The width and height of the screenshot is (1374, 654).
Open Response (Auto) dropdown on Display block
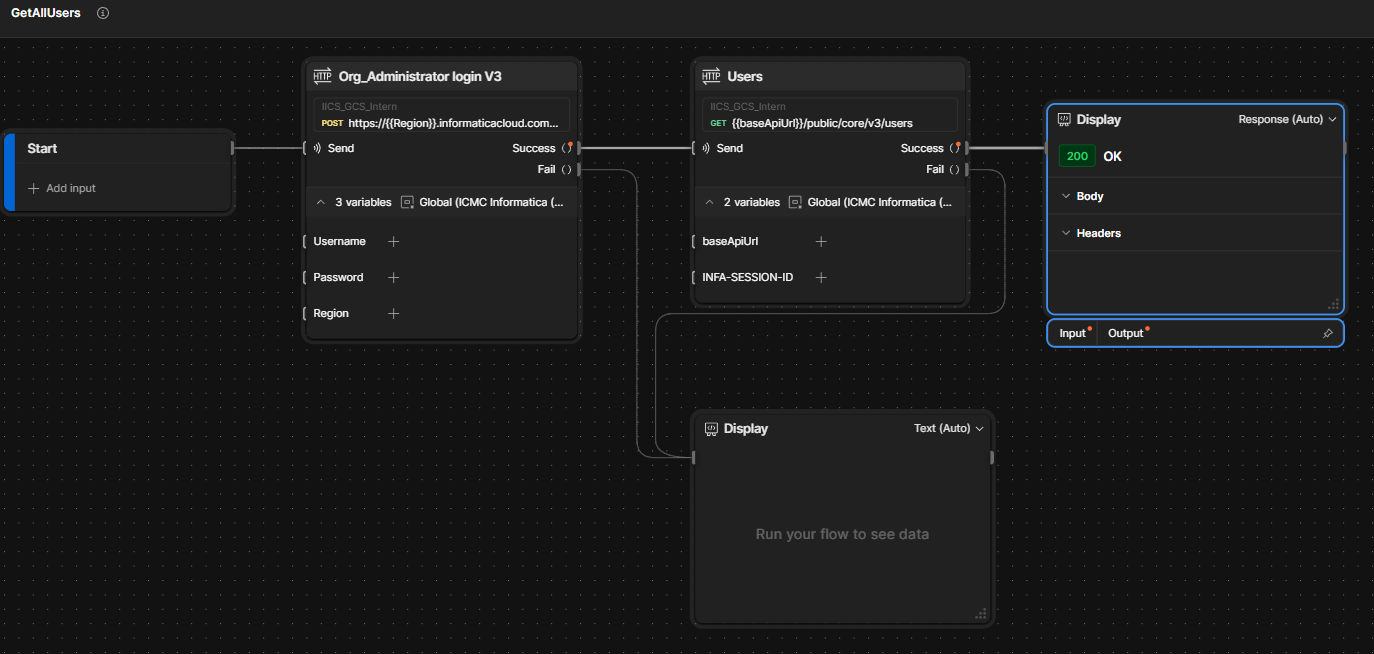point(1287,119)
